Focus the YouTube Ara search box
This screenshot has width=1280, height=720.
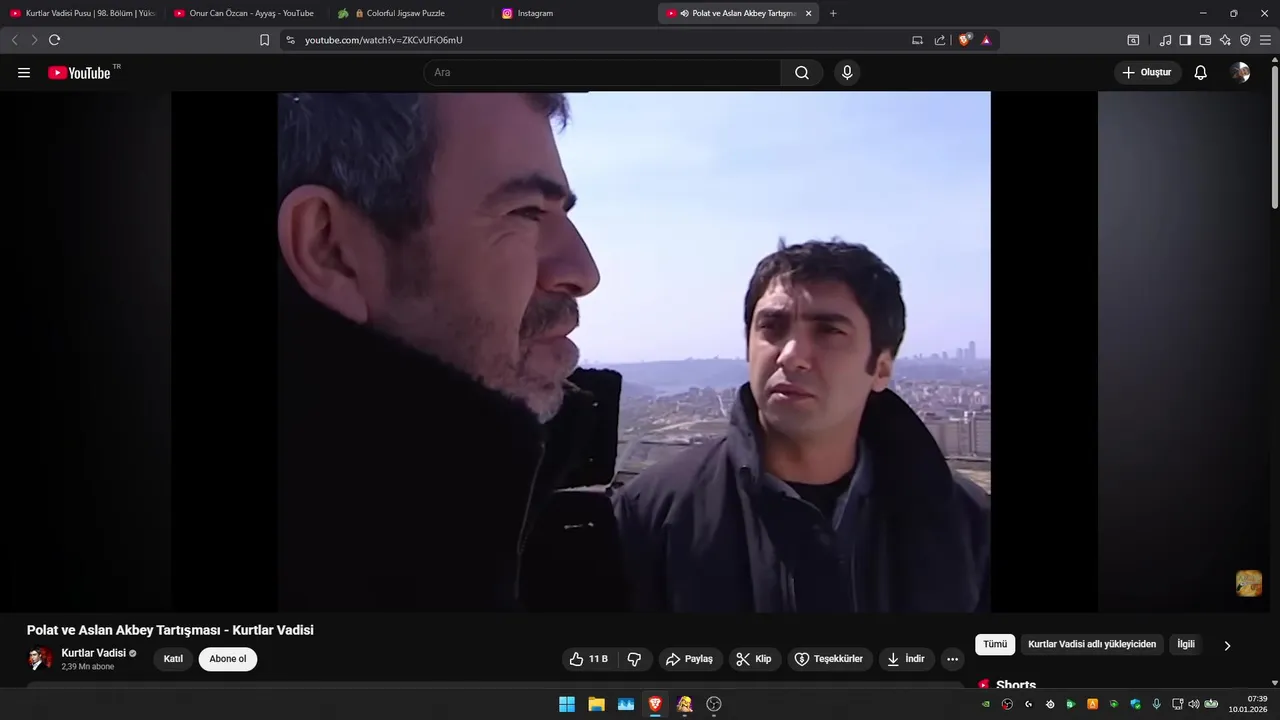602,73
